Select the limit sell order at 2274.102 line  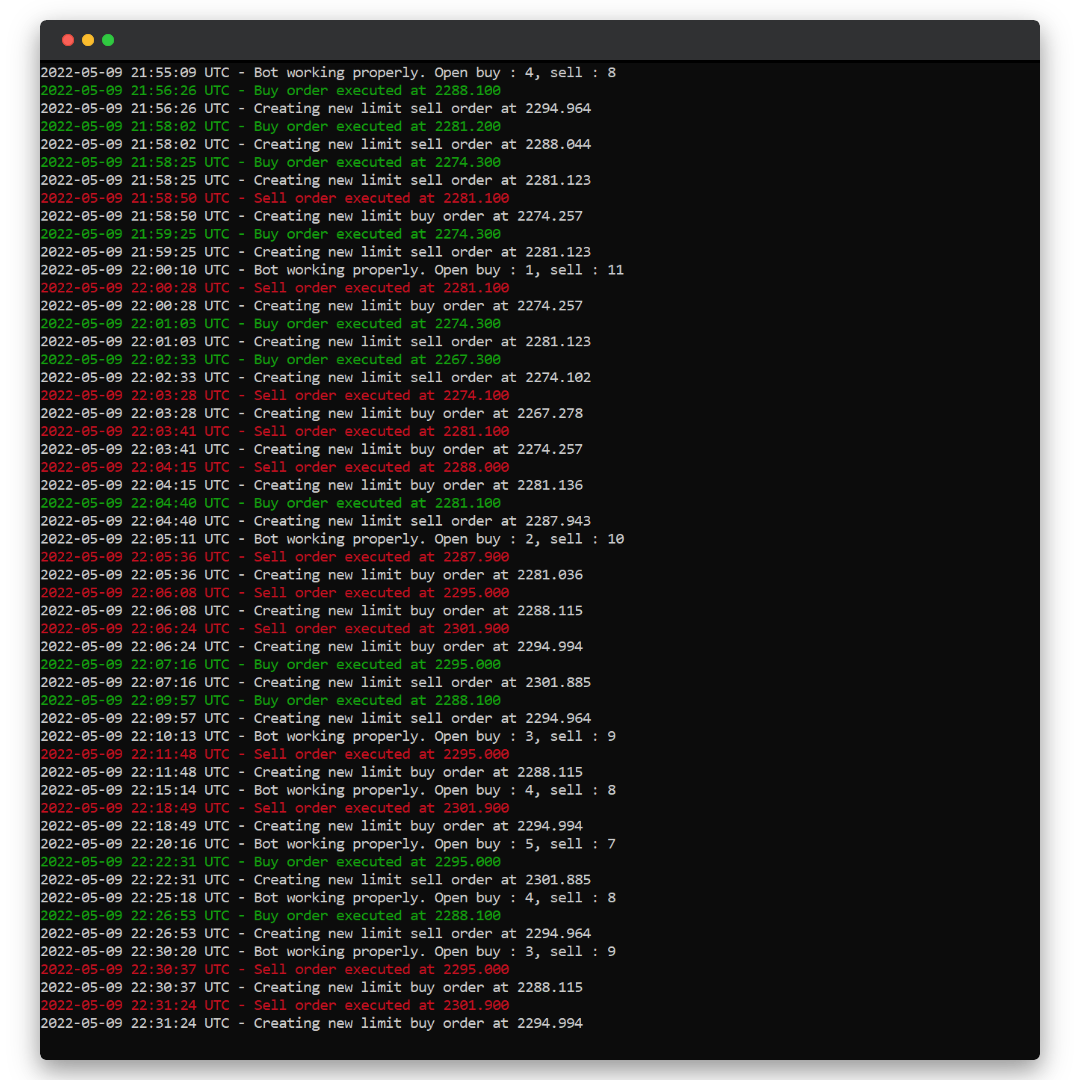tap(315, 378)
